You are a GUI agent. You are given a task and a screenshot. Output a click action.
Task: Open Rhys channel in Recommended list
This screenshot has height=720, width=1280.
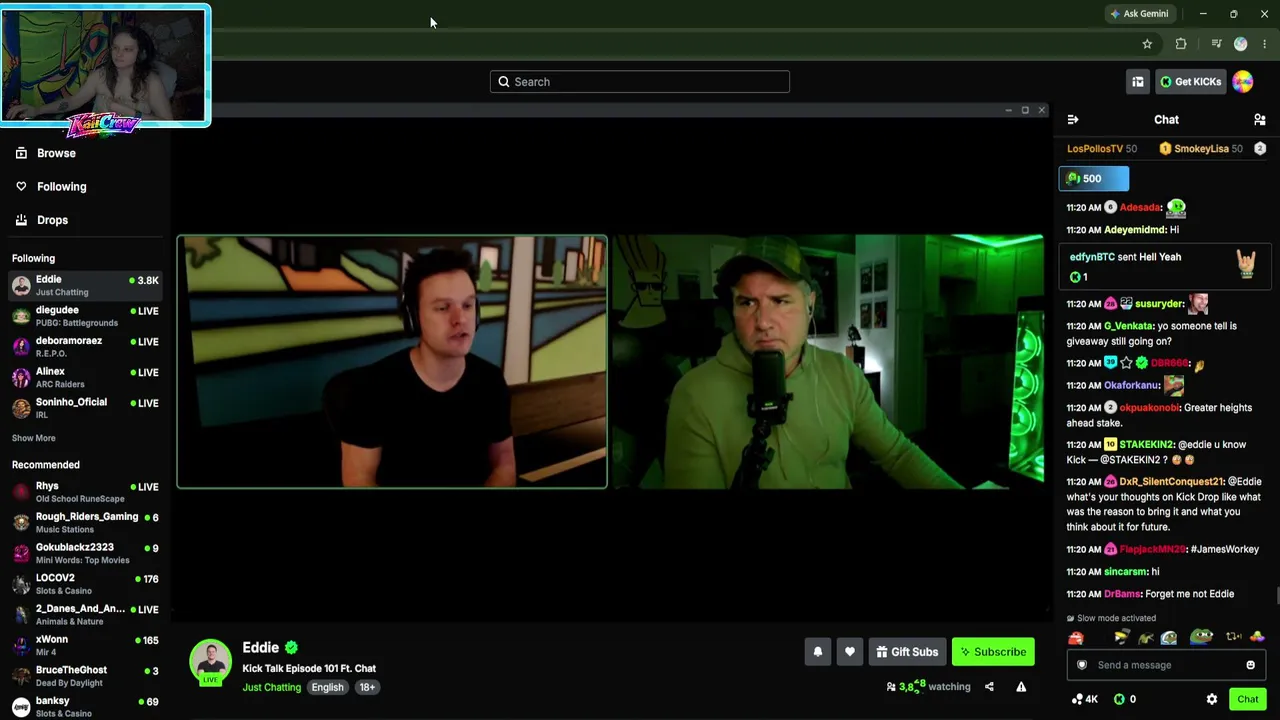[85, 492]
